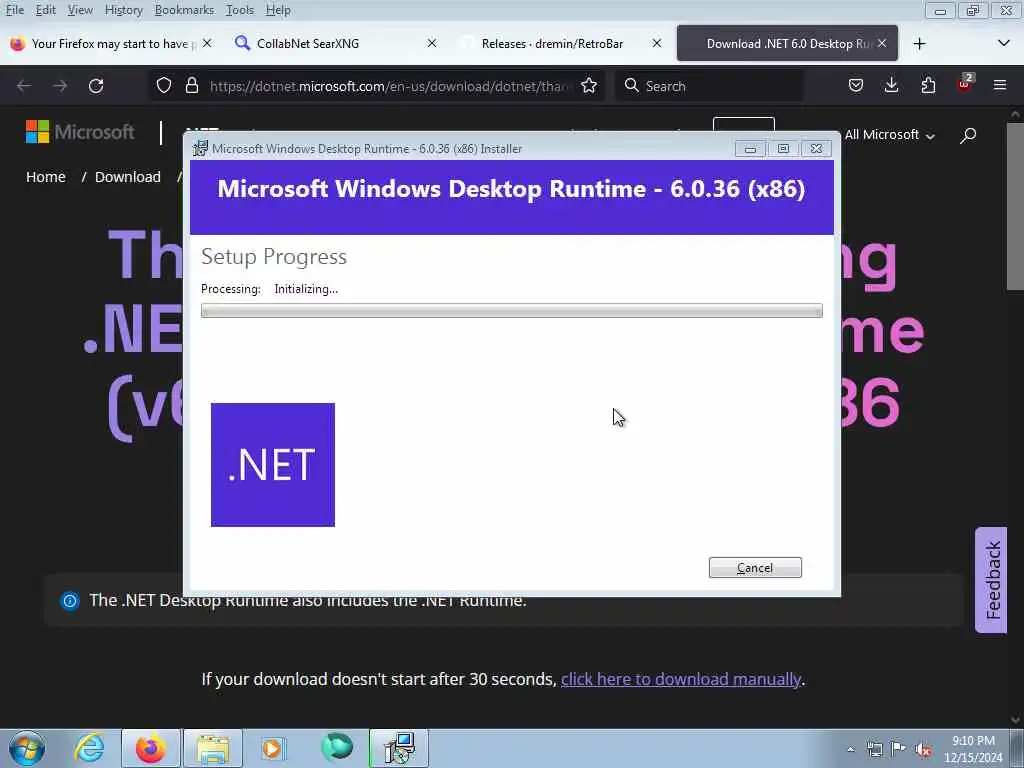Close the CollabNet SearXNG tab
The width and height of the screenshot is (1024, 768).
(x=432, y=43)
